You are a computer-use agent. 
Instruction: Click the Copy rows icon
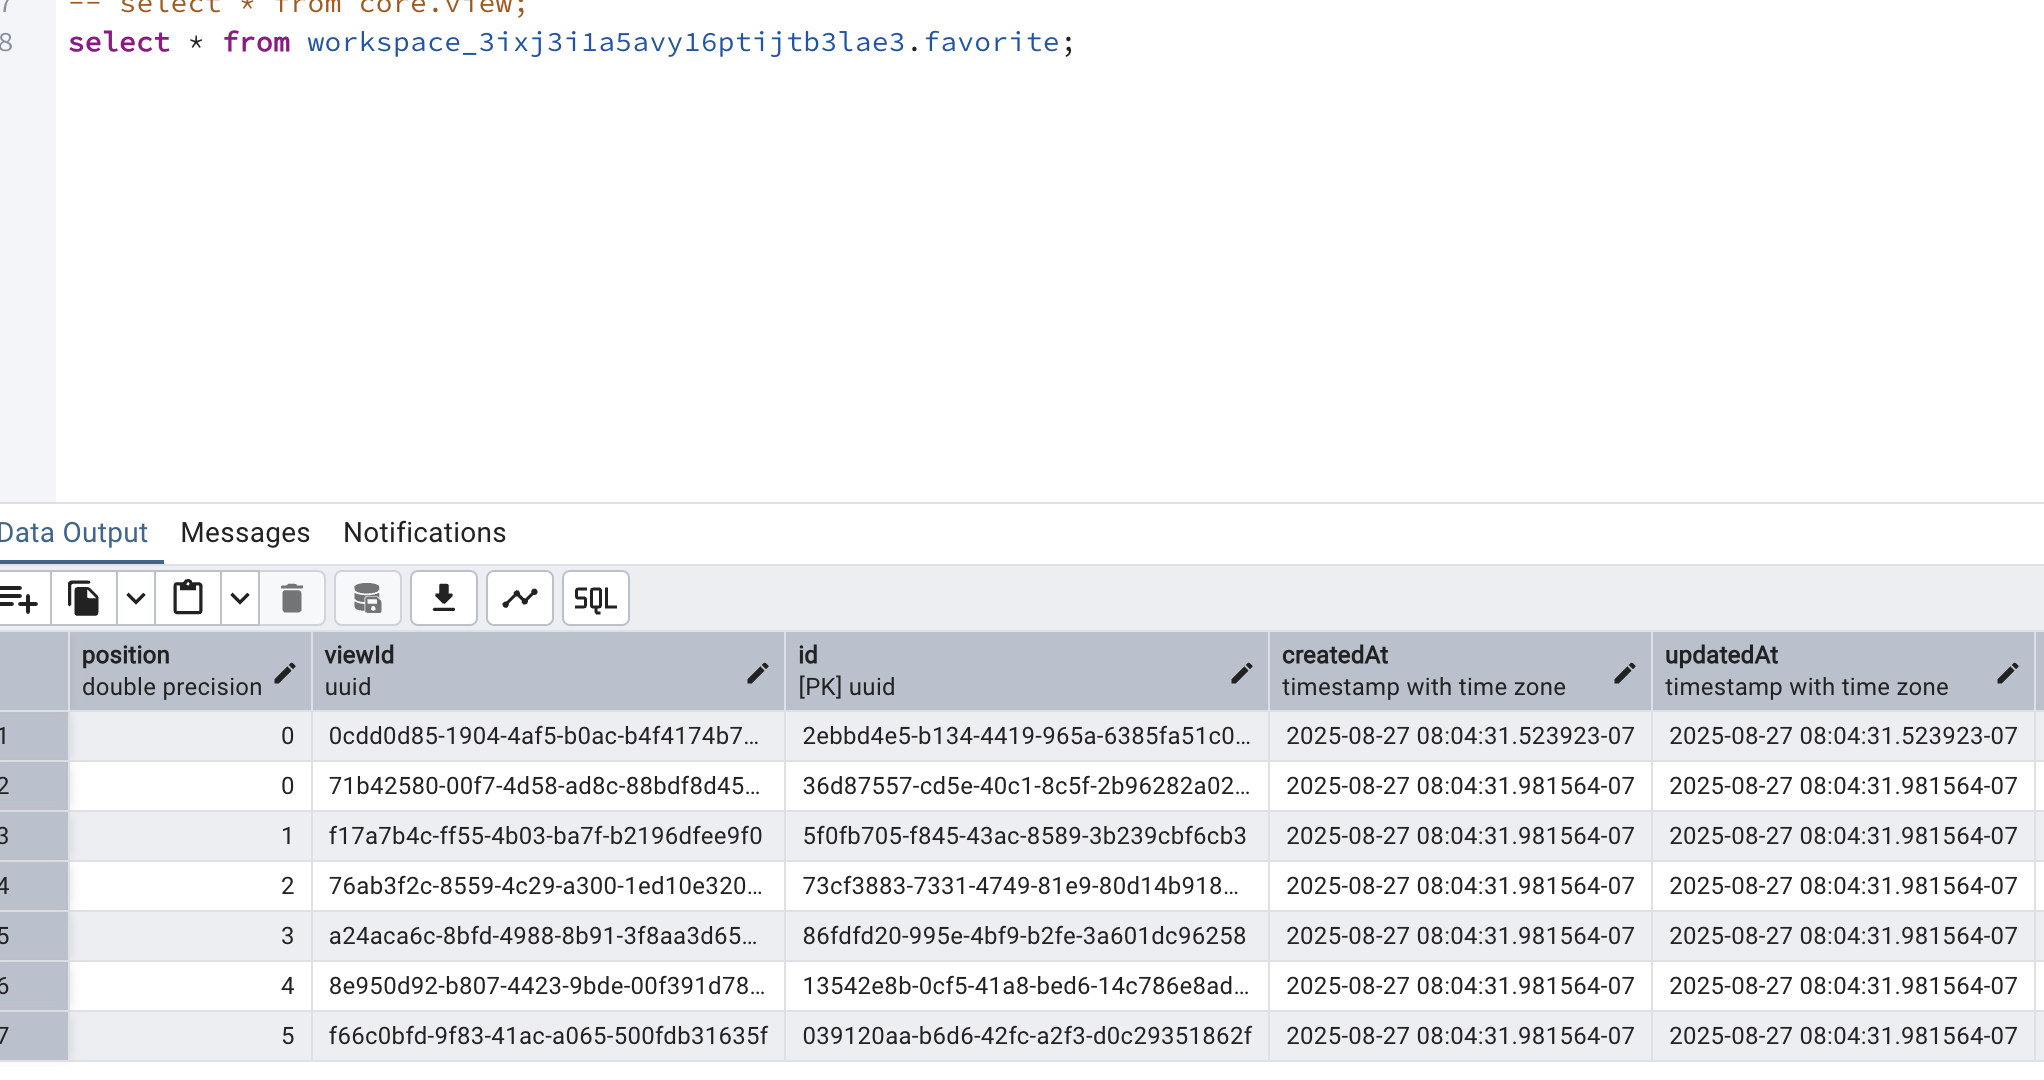click(84, 599)
